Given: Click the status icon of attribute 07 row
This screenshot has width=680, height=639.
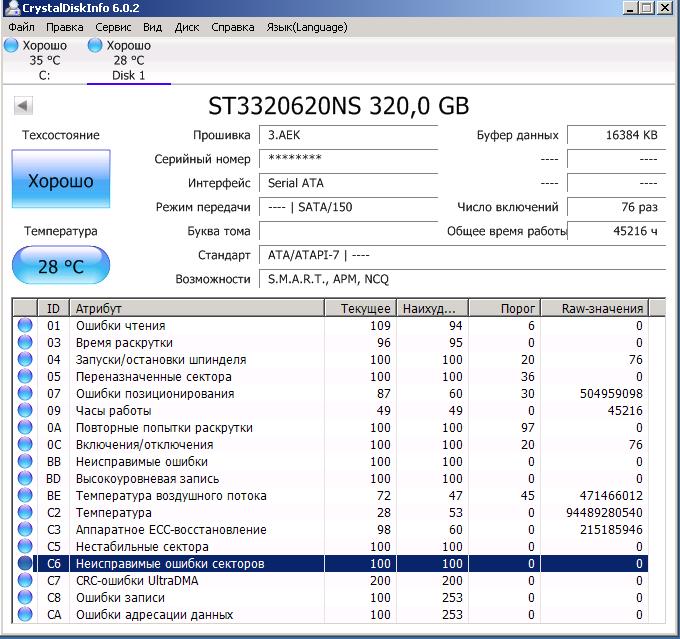Looking at the screenshot, I should click(x=25, y=393).
